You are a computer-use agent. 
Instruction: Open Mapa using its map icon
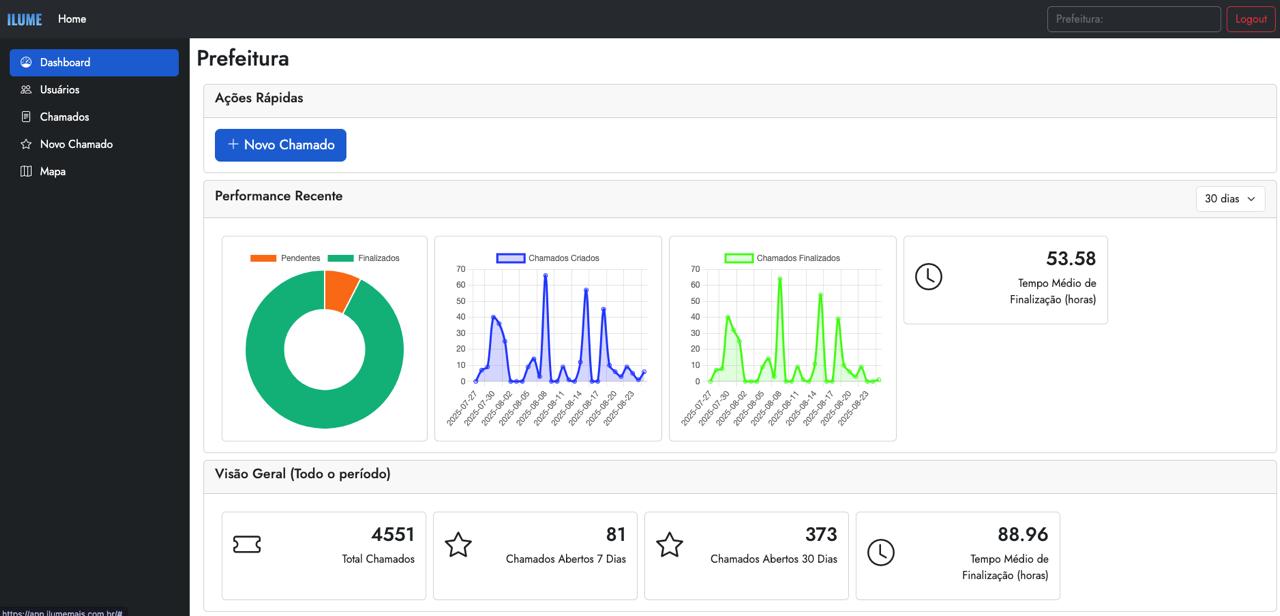point(26,171)
